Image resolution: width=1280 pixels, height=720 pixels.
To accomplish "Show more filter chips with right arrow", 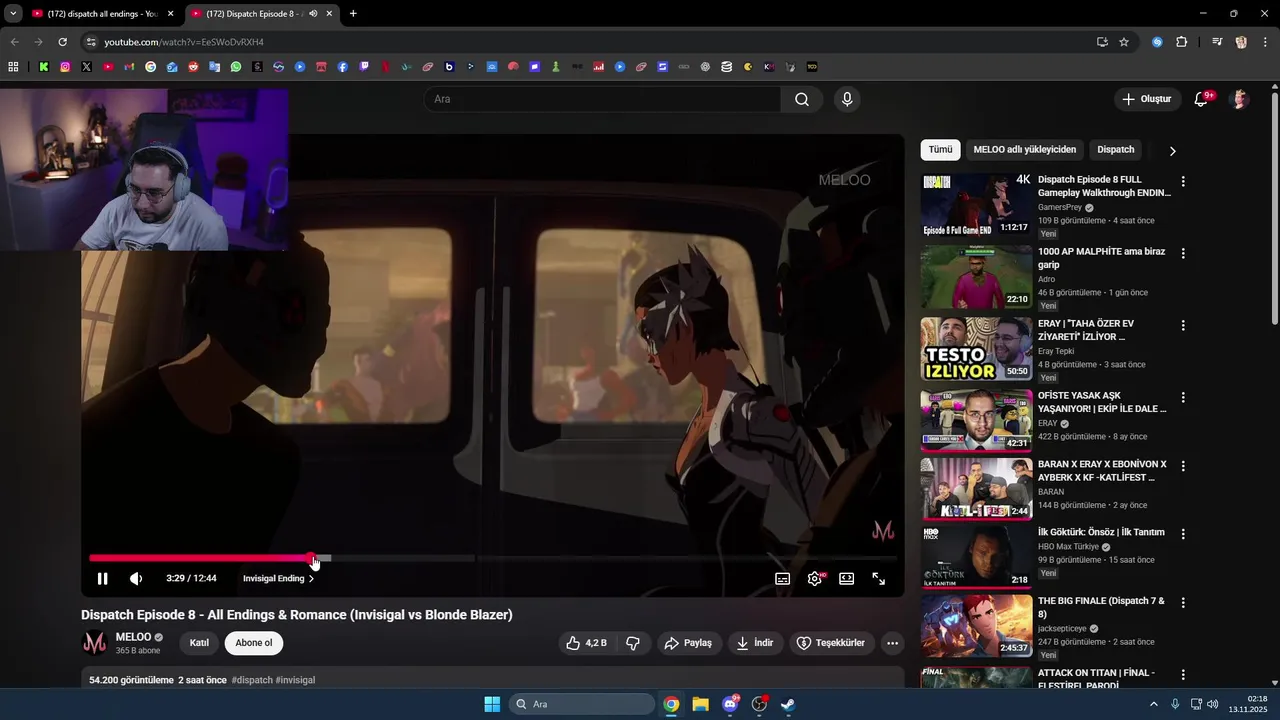I will pos(1172,151).
